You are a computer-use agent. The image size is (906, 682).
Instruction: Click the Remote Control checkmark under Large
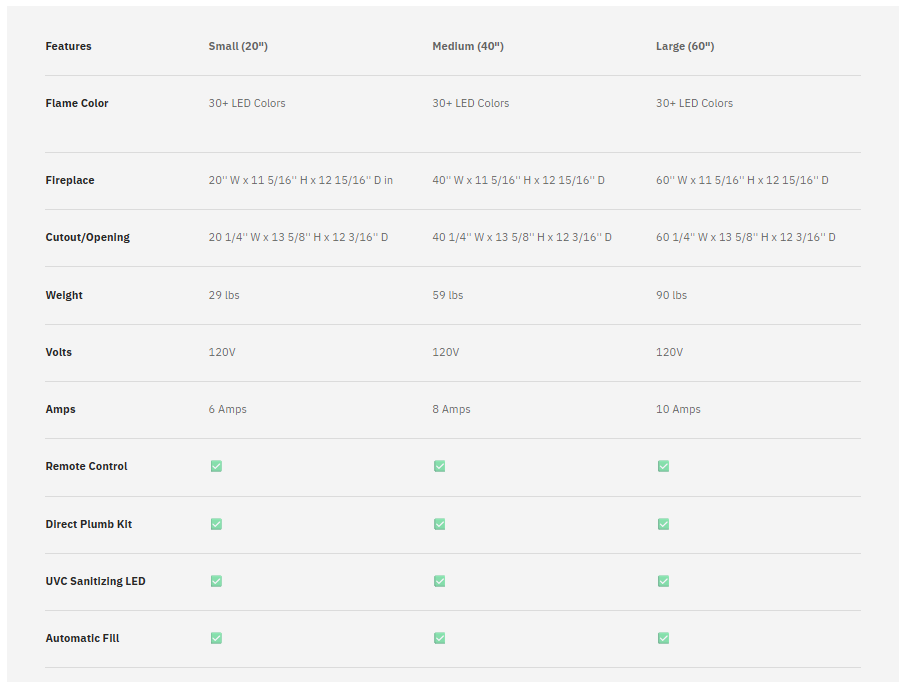click(x=663, y=466)
